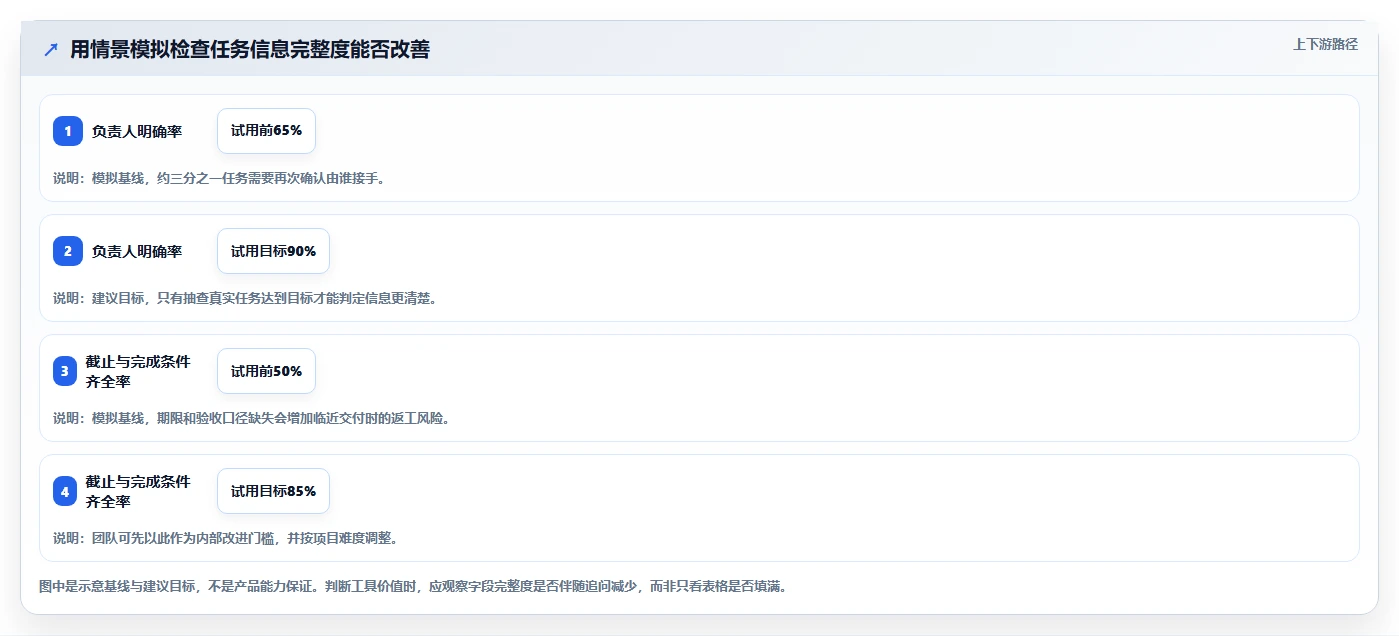Click the number 2 step badge
1399x636 pixels.
pyautogui.click(x=68, y=251)
